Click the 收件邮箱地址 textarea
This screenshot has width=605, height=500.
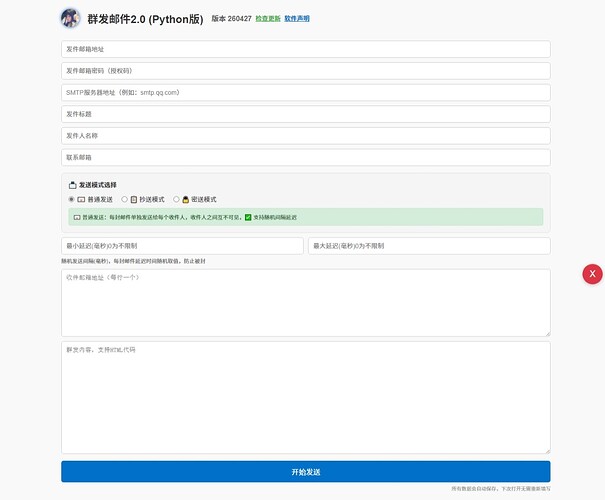tap(306, 303)
